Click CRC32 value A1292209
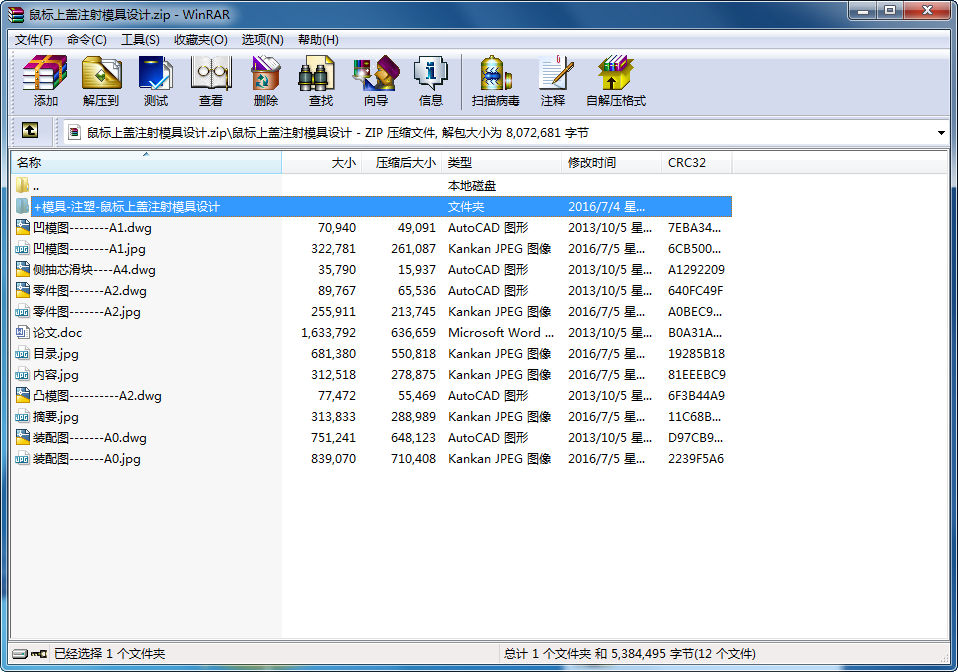This screenshot has width=958, height=672. [697, 269]
